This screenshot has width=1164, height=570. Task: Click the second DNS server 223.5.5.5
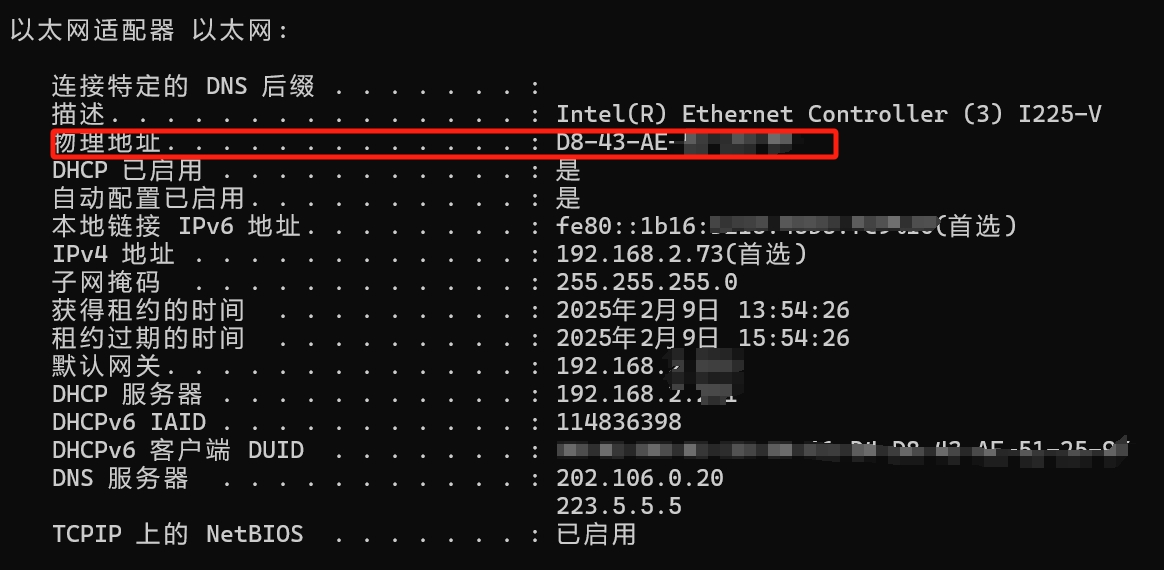point(619,506)
